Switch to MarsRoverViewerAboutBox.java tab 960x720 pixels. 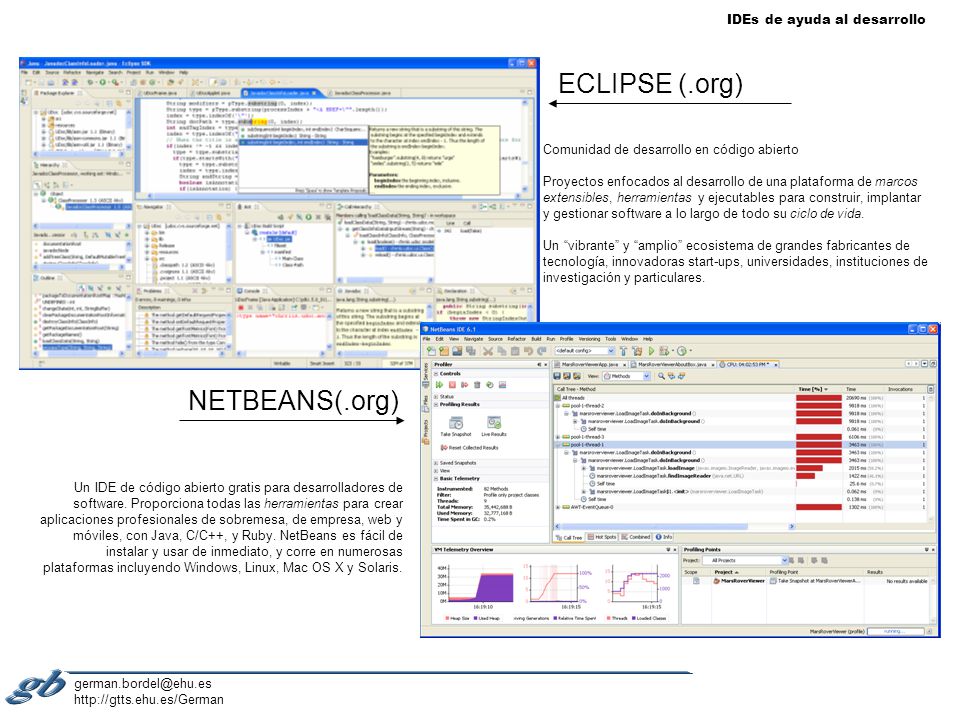(x=672, y=364)
